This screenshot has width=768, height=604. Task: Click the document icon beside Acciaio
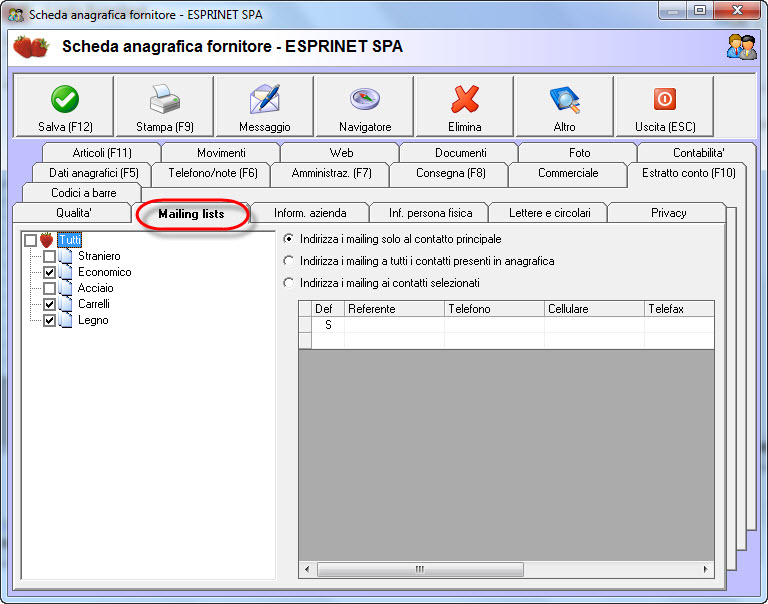tap(66, 288)
